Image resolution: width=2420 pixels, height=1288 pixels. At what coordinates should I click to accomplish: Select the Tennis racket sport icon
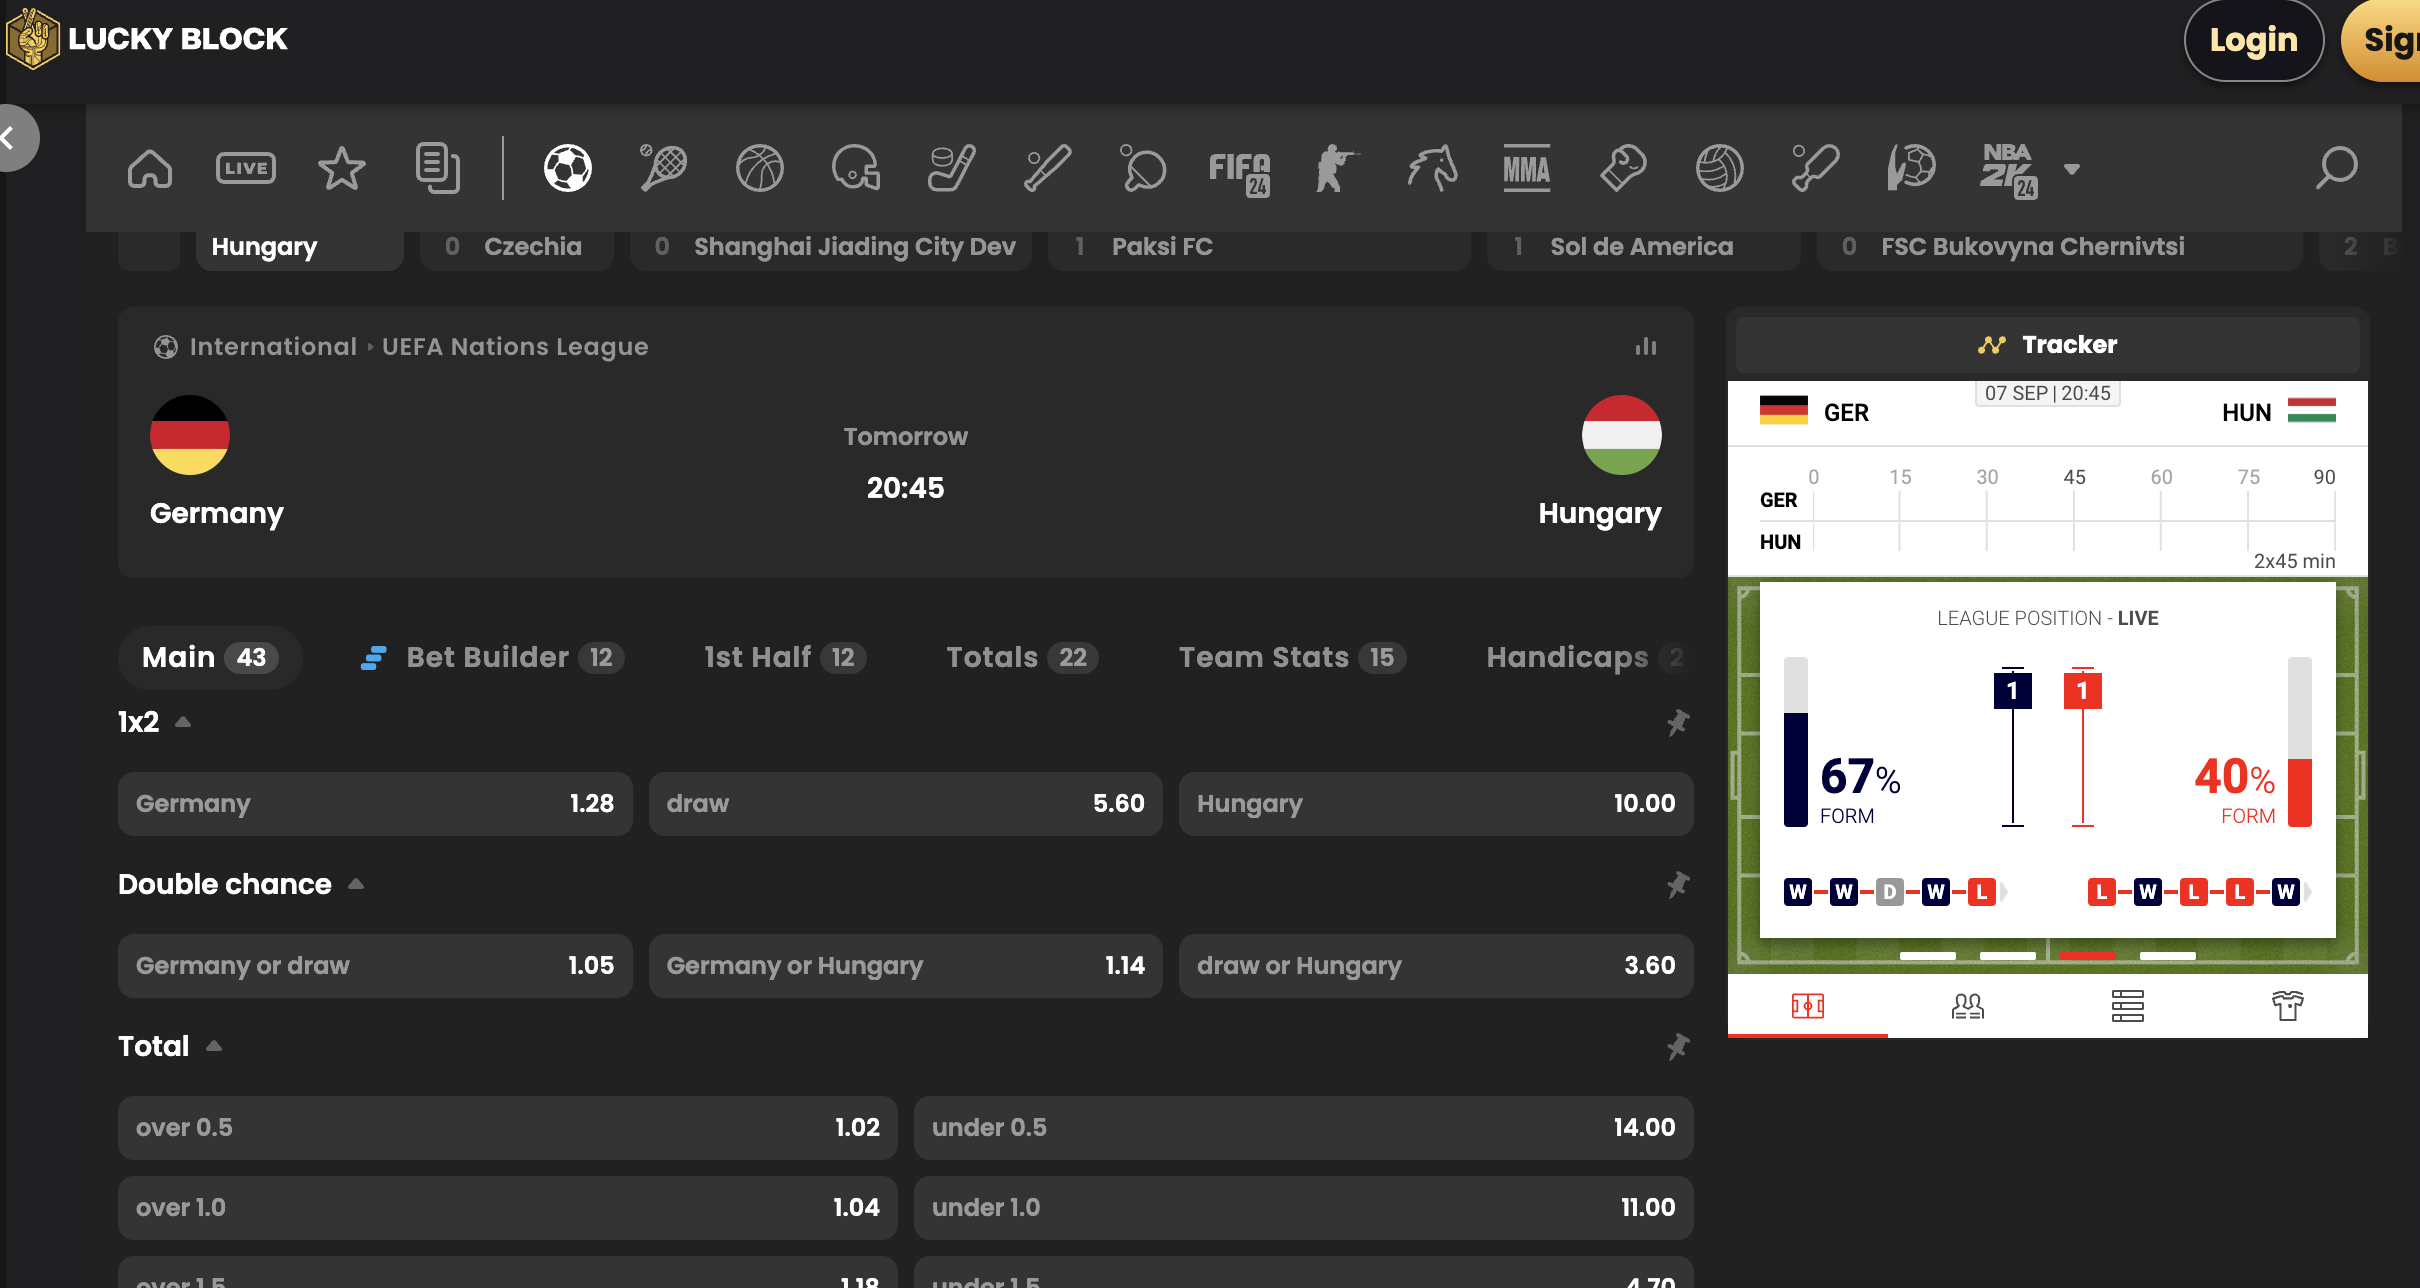coord(664,168)
